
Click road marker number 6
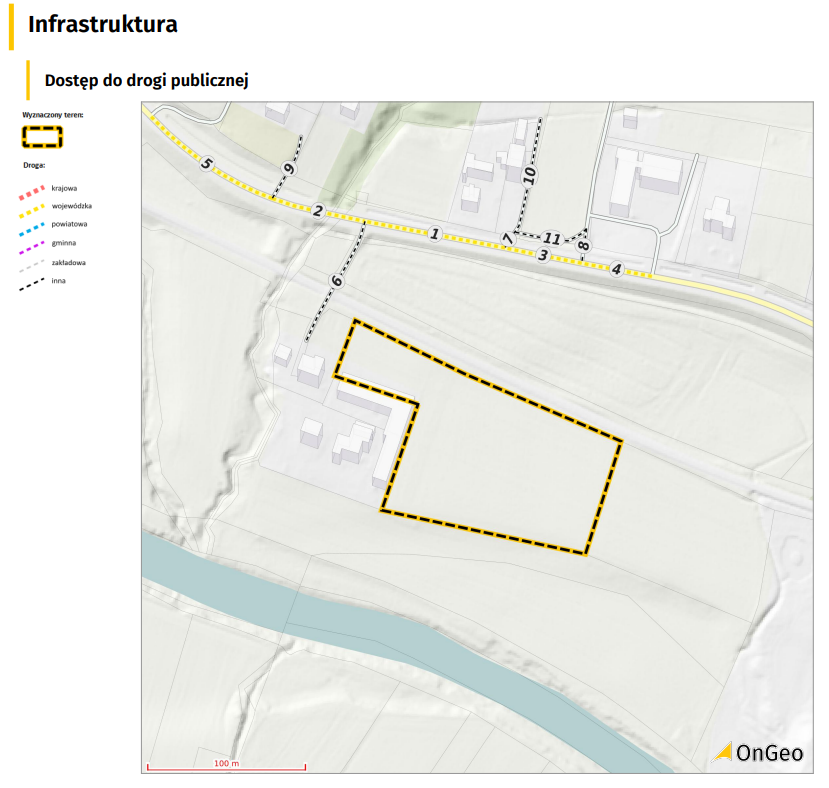click(337, 282)
